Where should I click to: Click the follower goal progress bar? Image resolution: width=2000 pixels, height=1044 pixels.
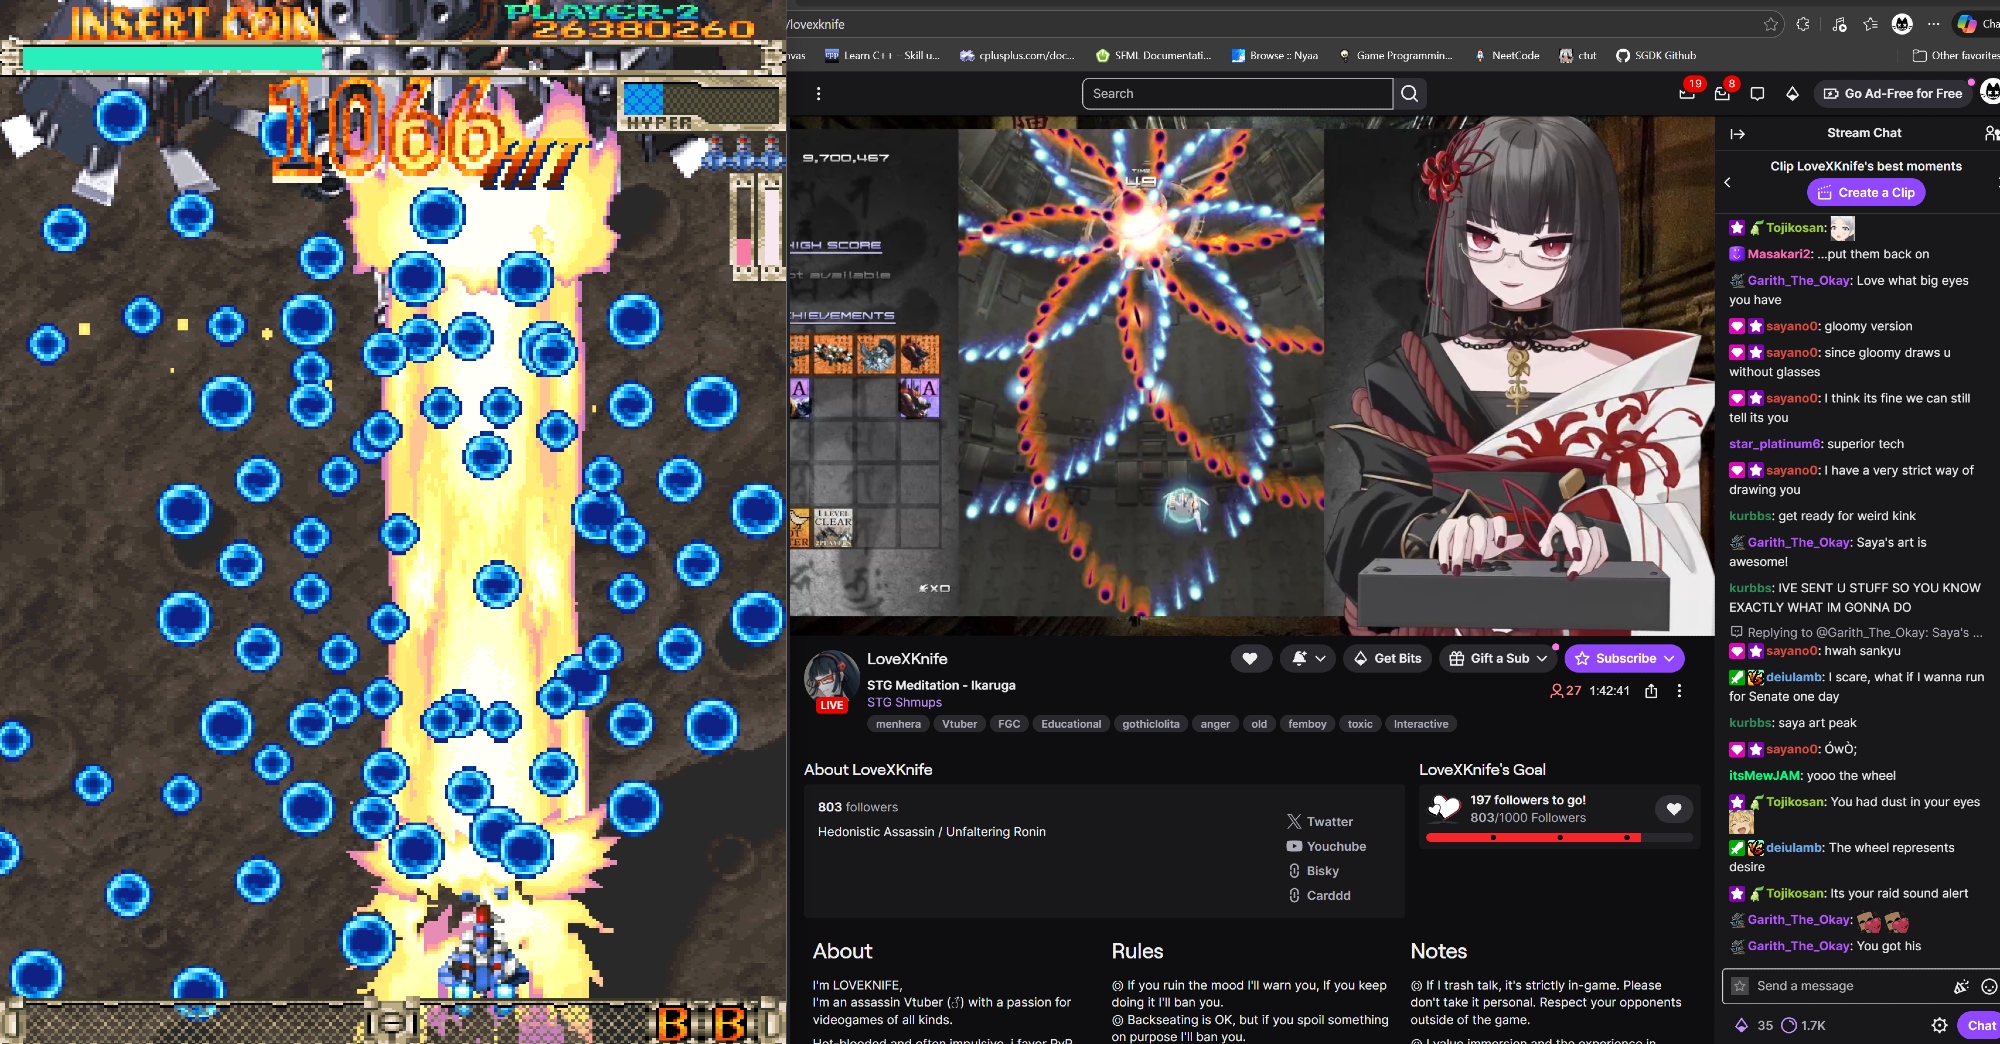point(1559,837)
